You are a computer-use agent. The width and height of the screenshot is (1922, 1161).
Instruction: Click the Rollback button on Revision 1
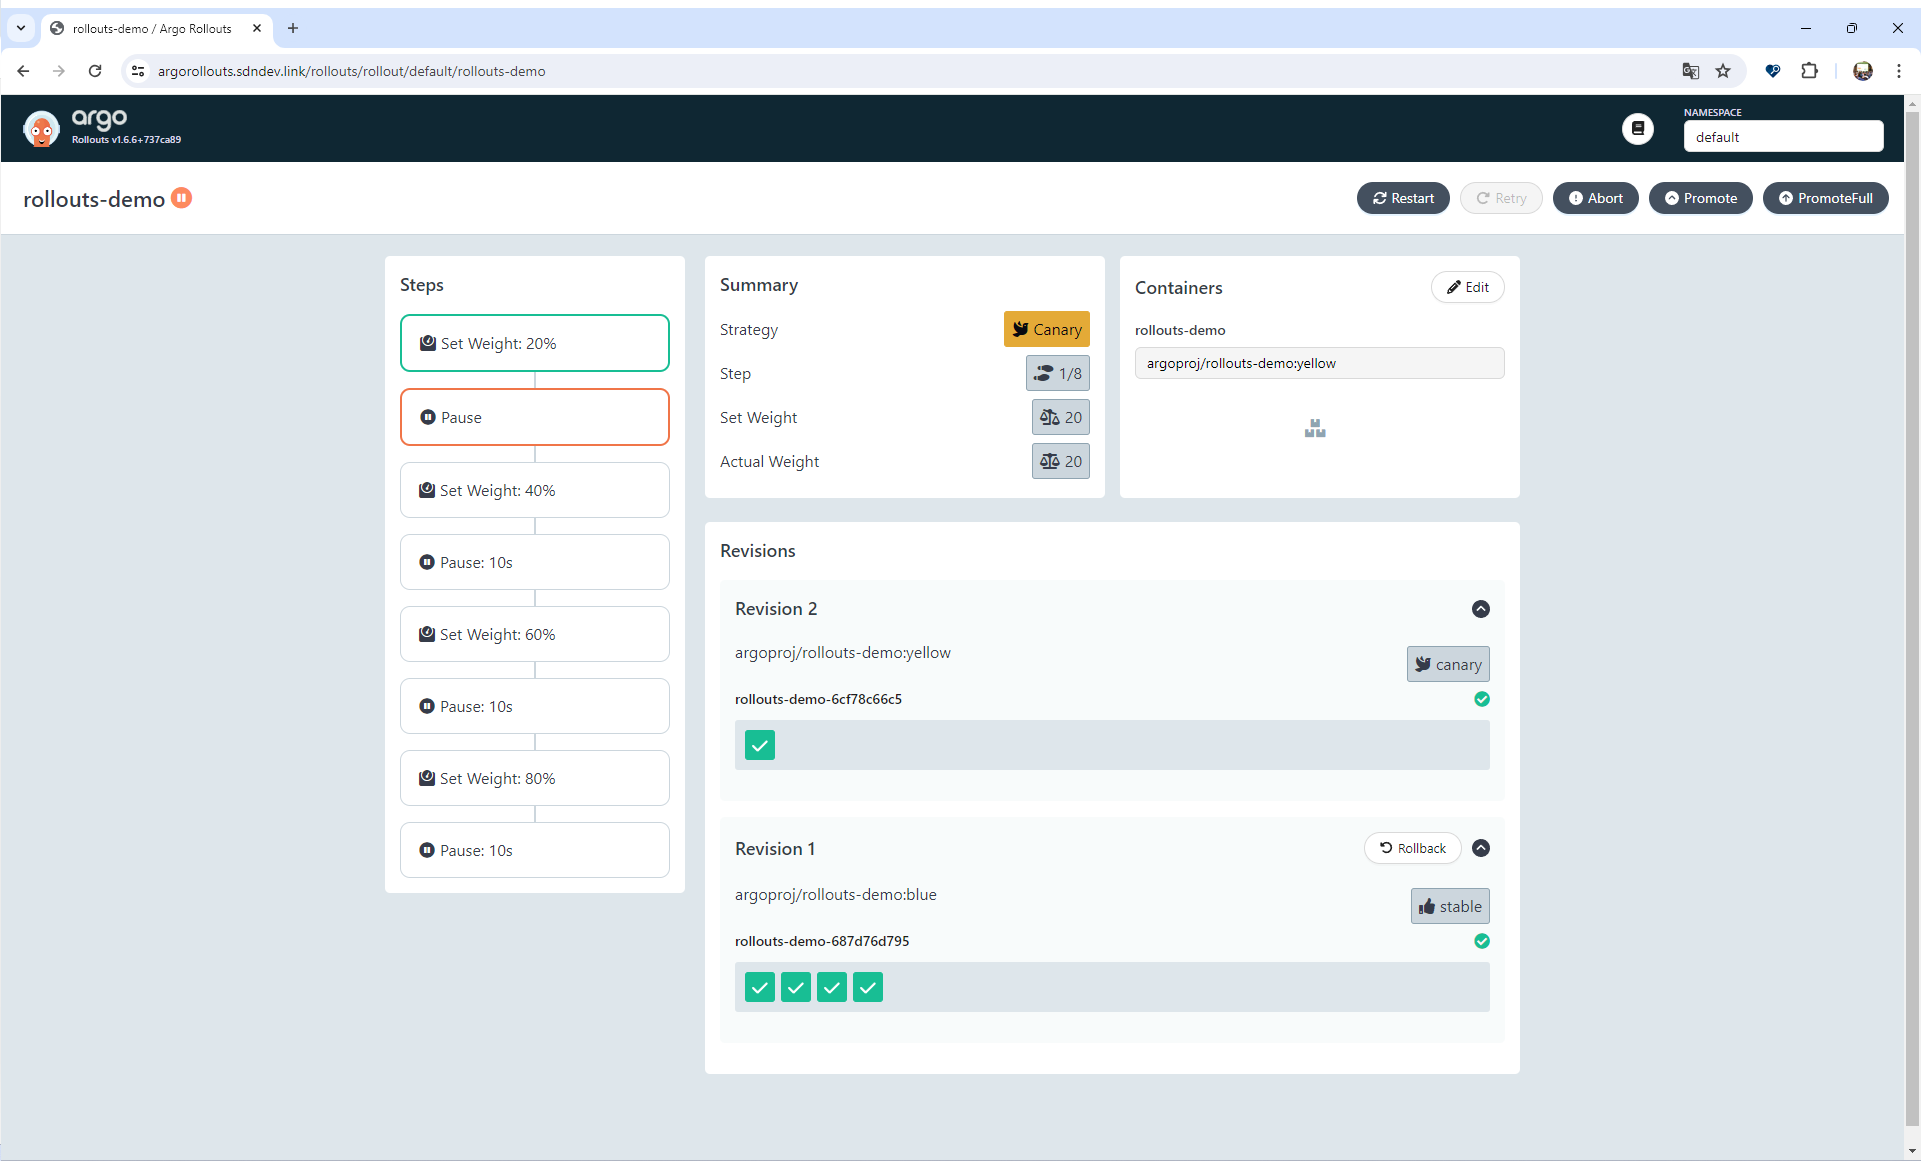1412,848
